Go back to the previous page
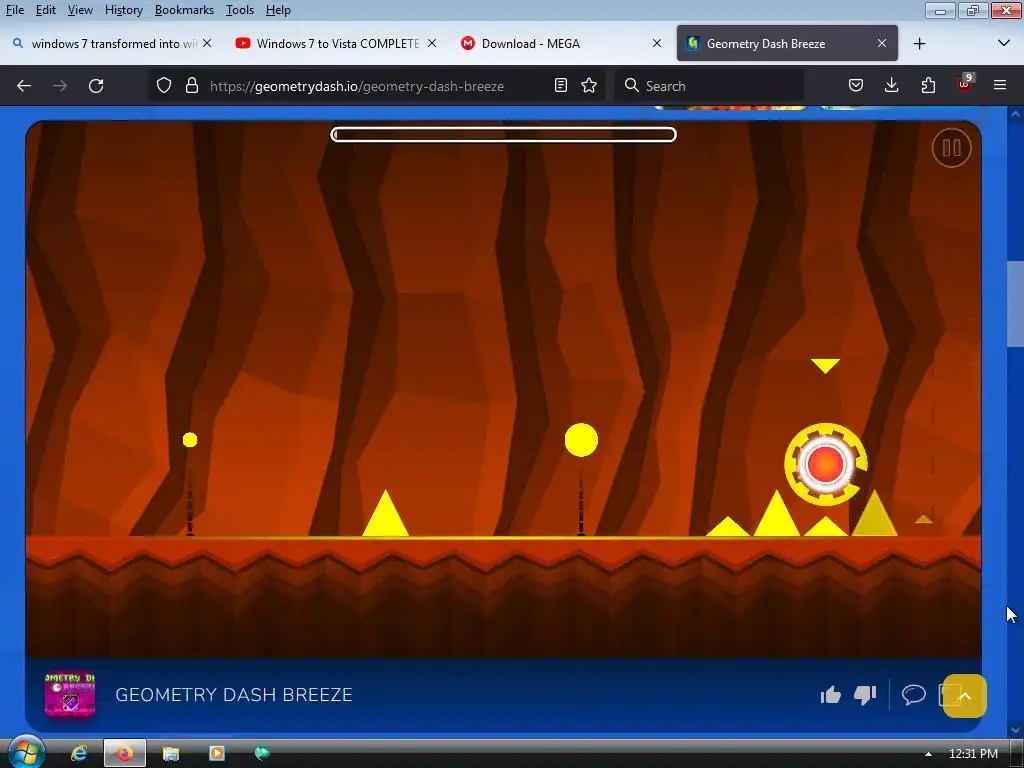 pyautogui.click(x=24, y=86)
